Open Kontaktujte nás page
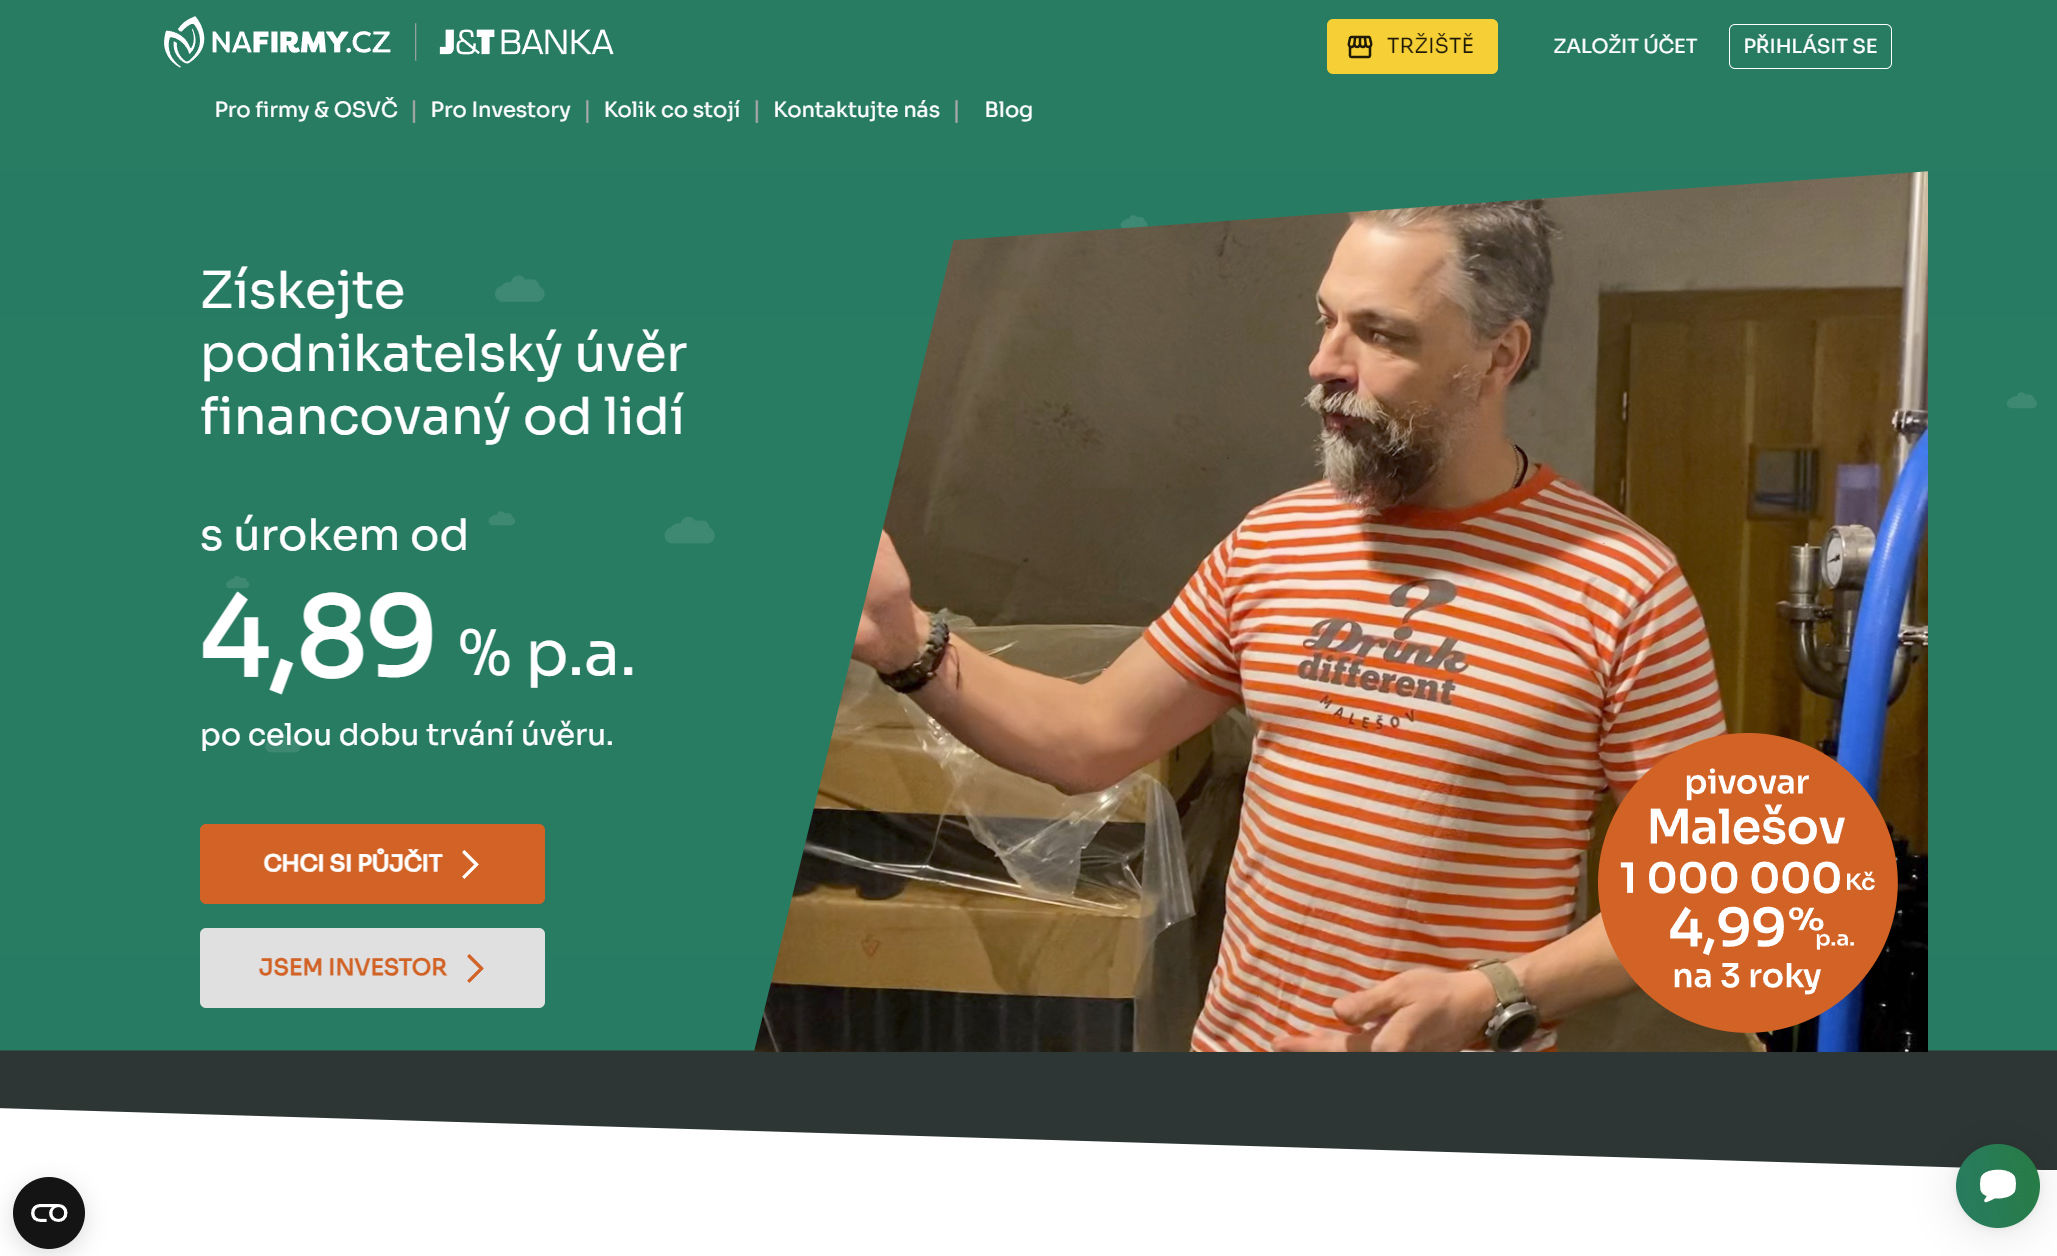The height and width of the screenshot is (1256, 2057). click(856, 110)
